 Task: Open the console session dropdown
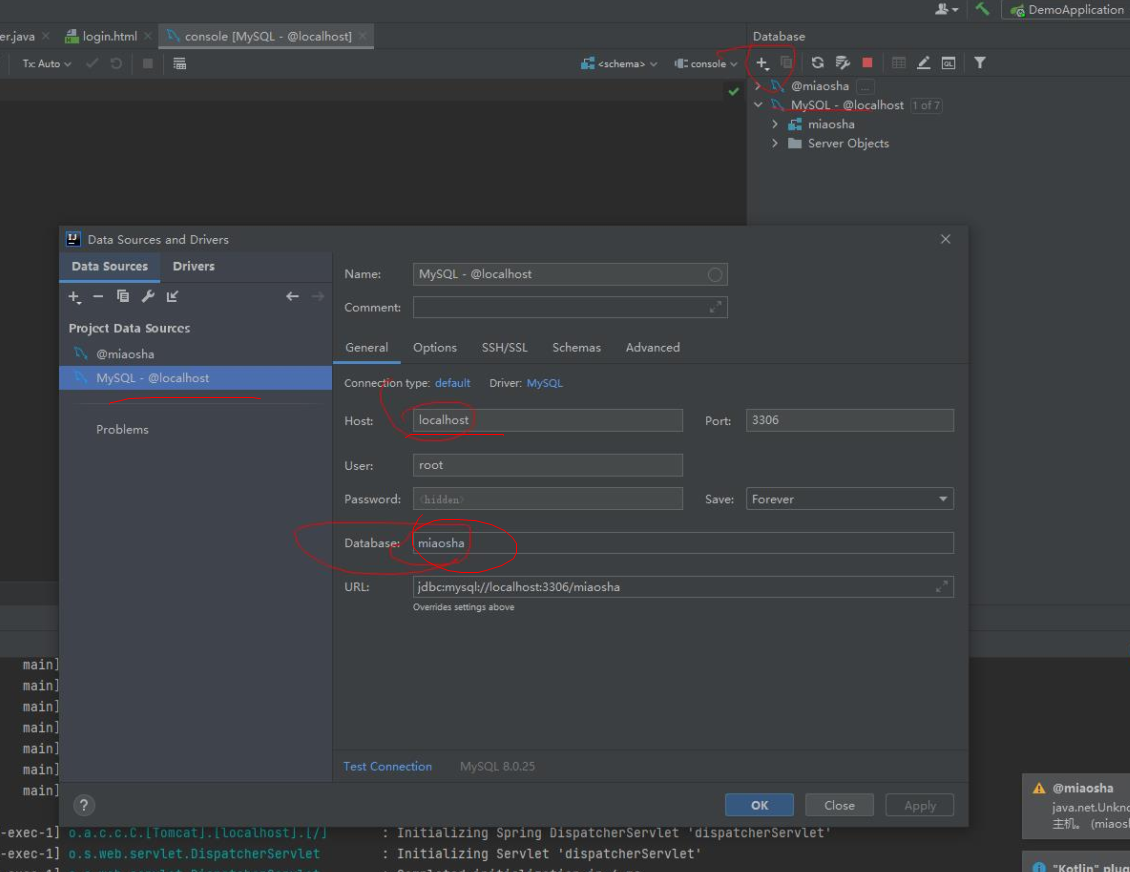[x=706, y=63]
